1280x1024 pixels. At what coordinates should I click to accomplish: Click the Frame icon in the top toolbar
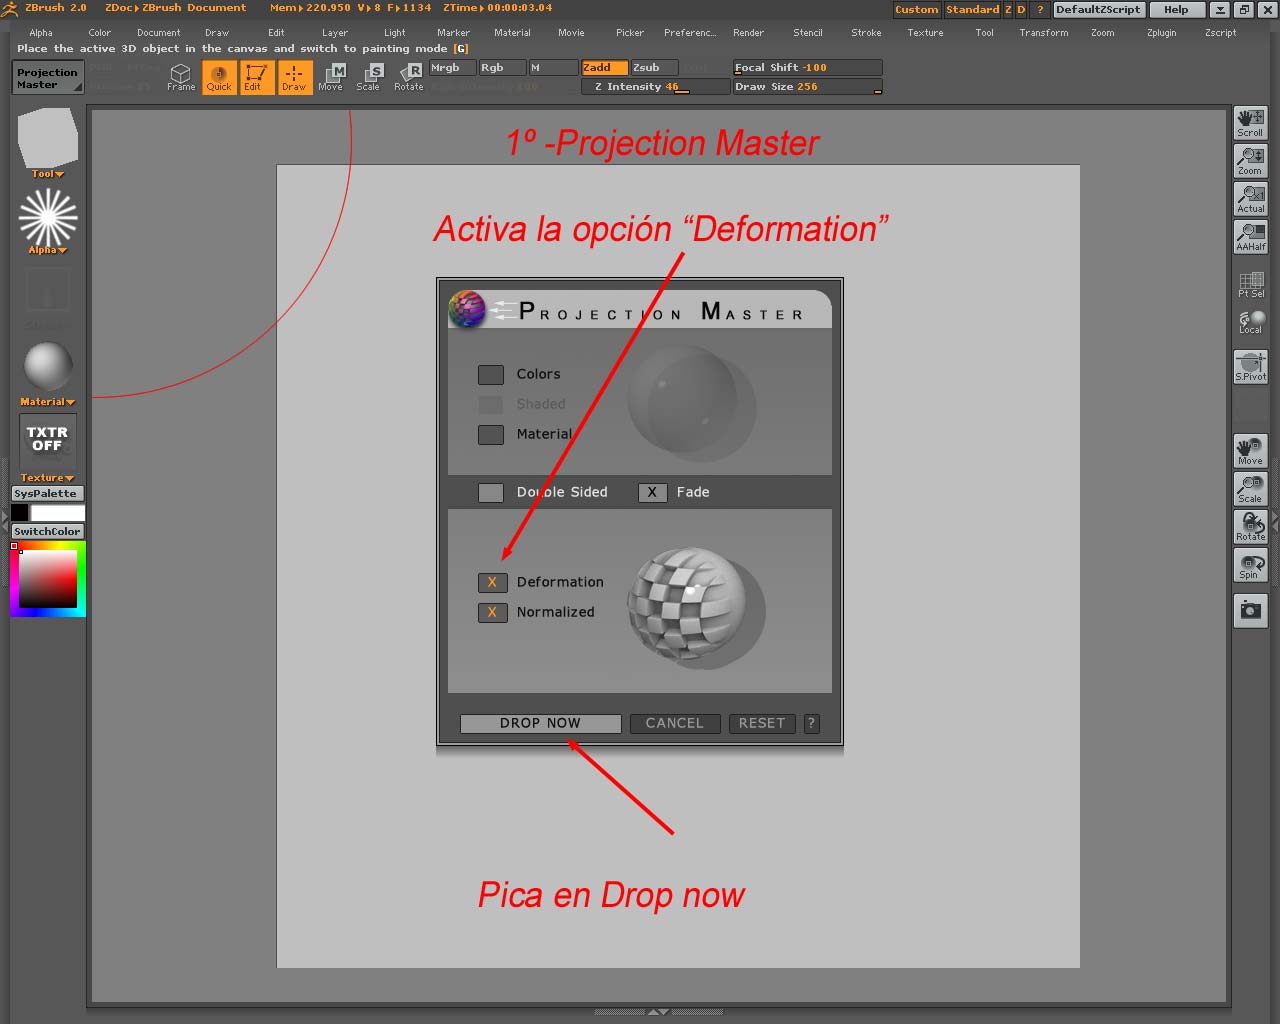(x=181, y=77)
